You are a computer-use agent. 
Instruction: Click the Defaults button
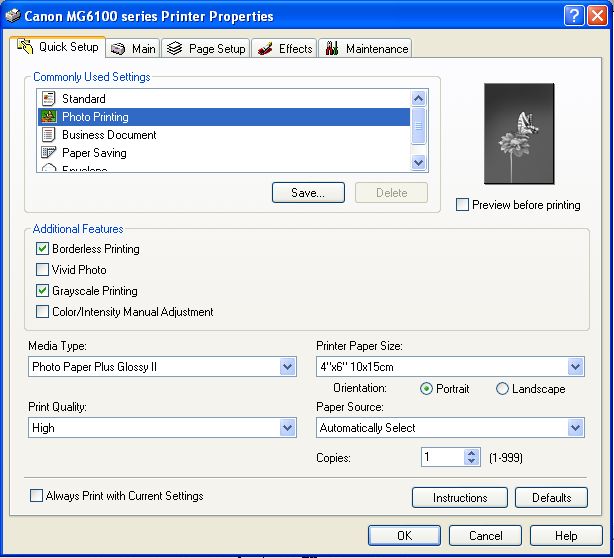click(552, 497)
